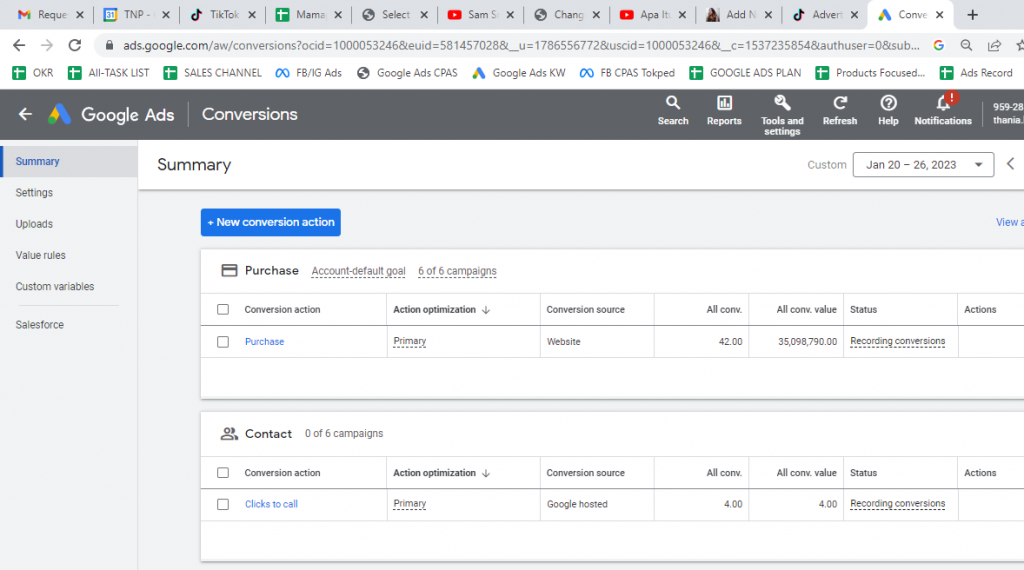Image resolution: width=1024 pixels, height=570 pixels.
Task: Open the Ads Record bookmark
Action: (976, 73)
